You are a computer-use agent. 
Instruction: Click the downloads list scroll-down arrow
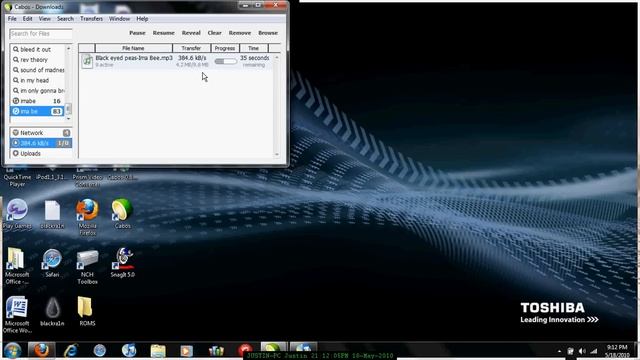pos(277,154)
